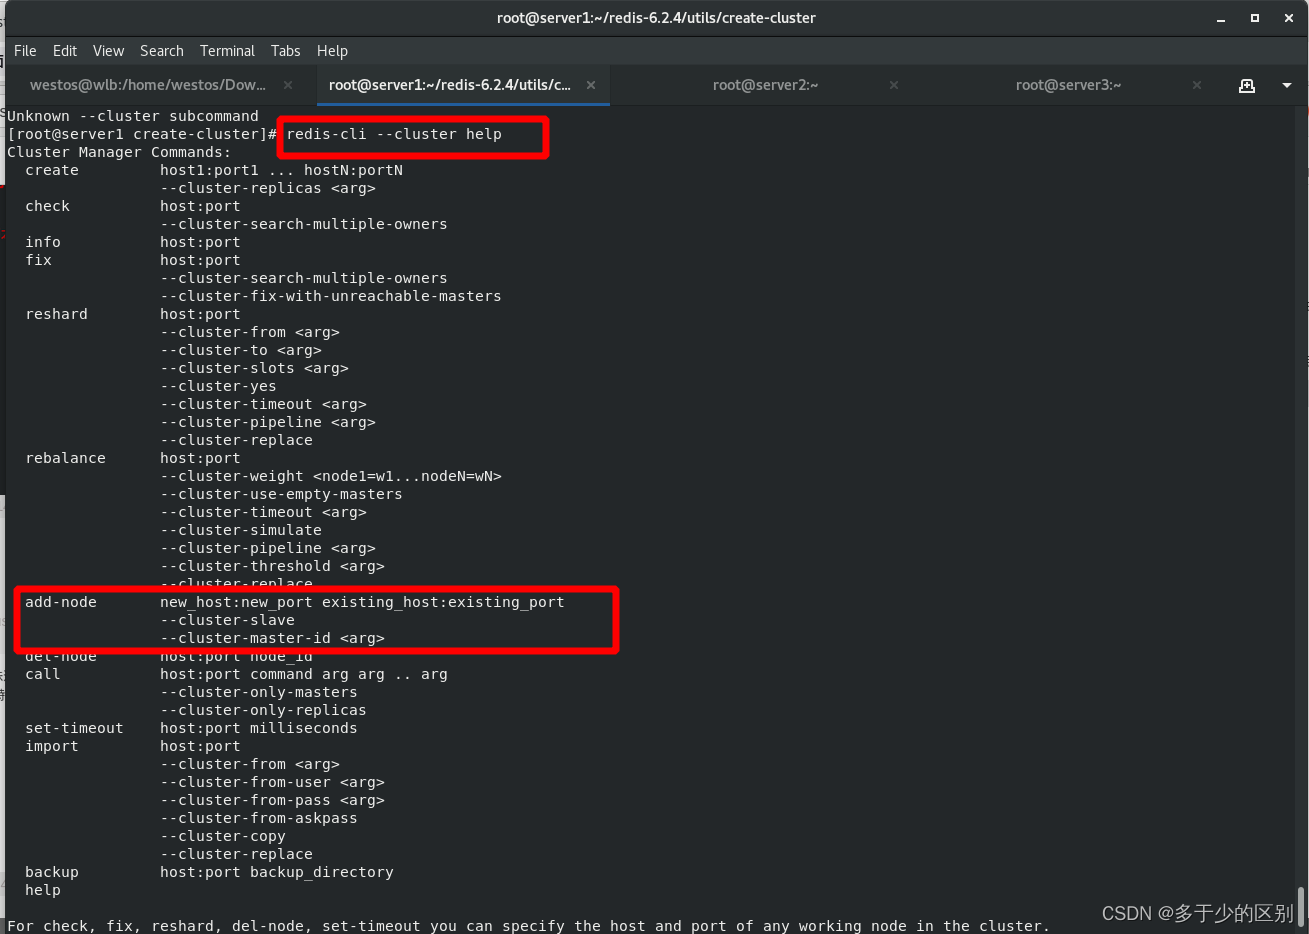Open the tab list dropdown arrow
Viewport: 1309px width, 934px height.
(1287, 85)
